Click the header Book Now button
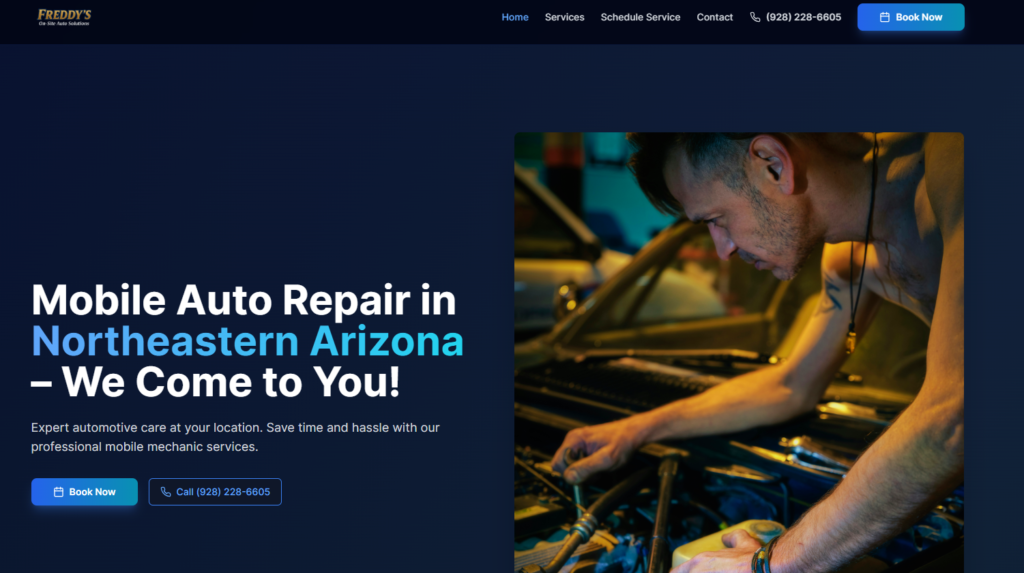Viewport: 1024px width, 573px height. [910, 17]
